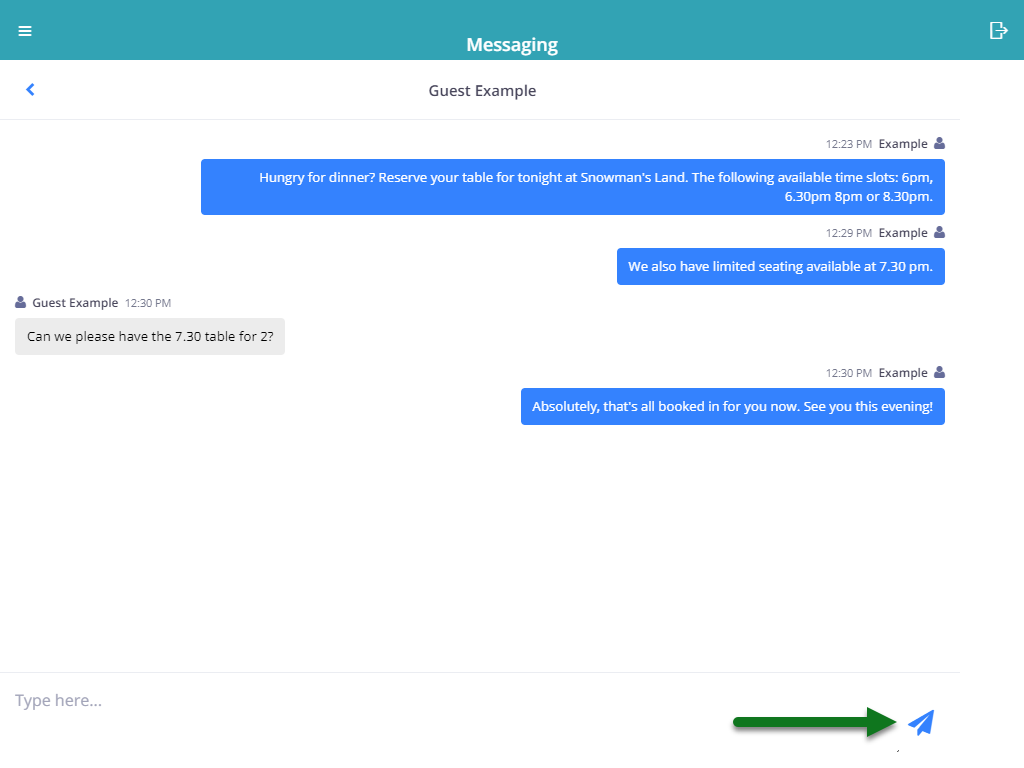
Task: Click the 'Messaging' header title
Action: (512, 44)
